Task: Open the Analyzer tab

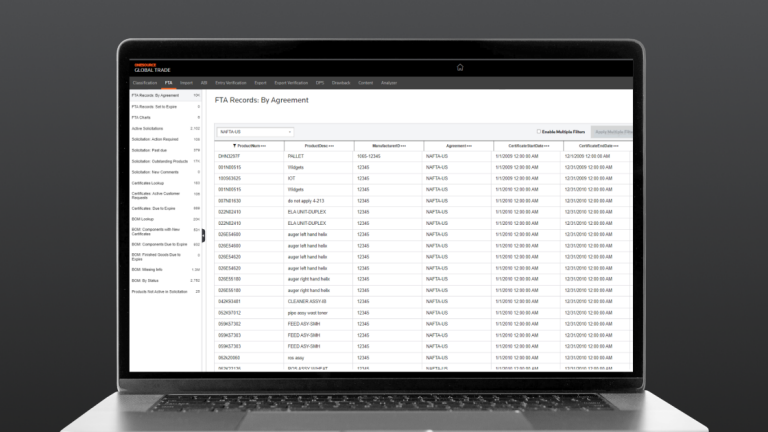Action: (x=389, y=82)
